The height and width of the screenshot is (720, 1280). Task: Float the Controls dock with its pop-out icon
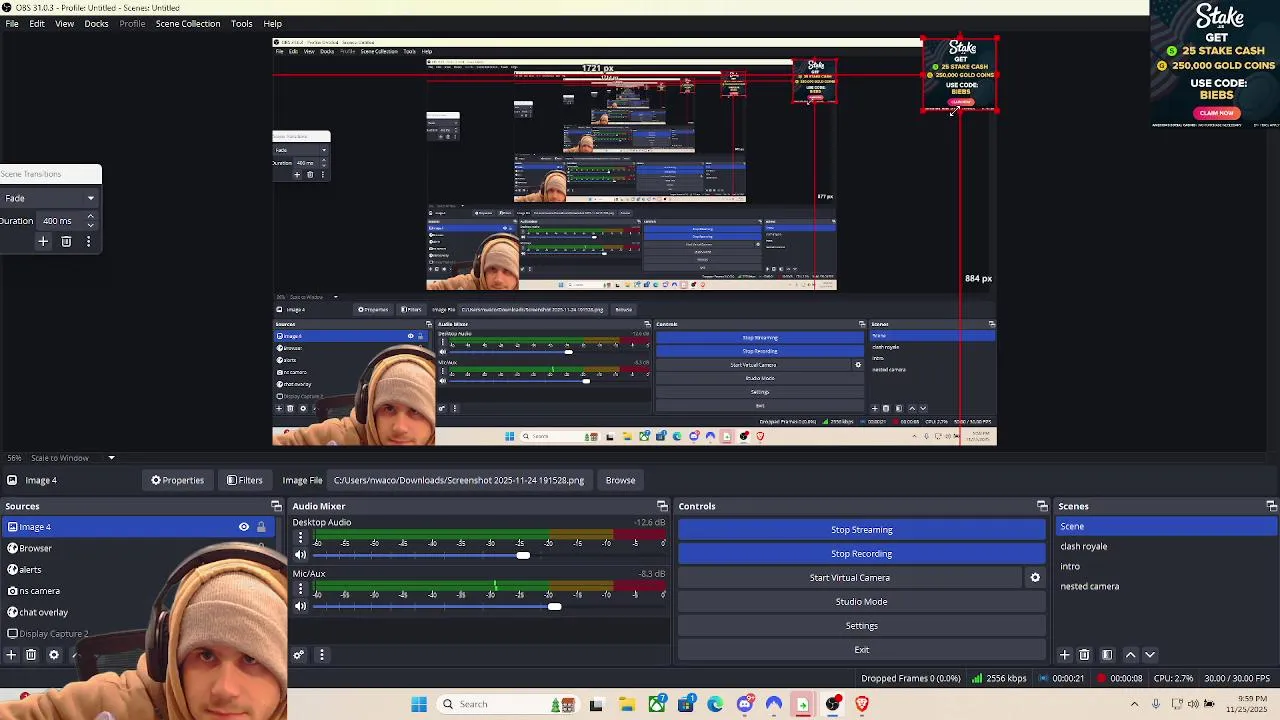pos(1042,506)
